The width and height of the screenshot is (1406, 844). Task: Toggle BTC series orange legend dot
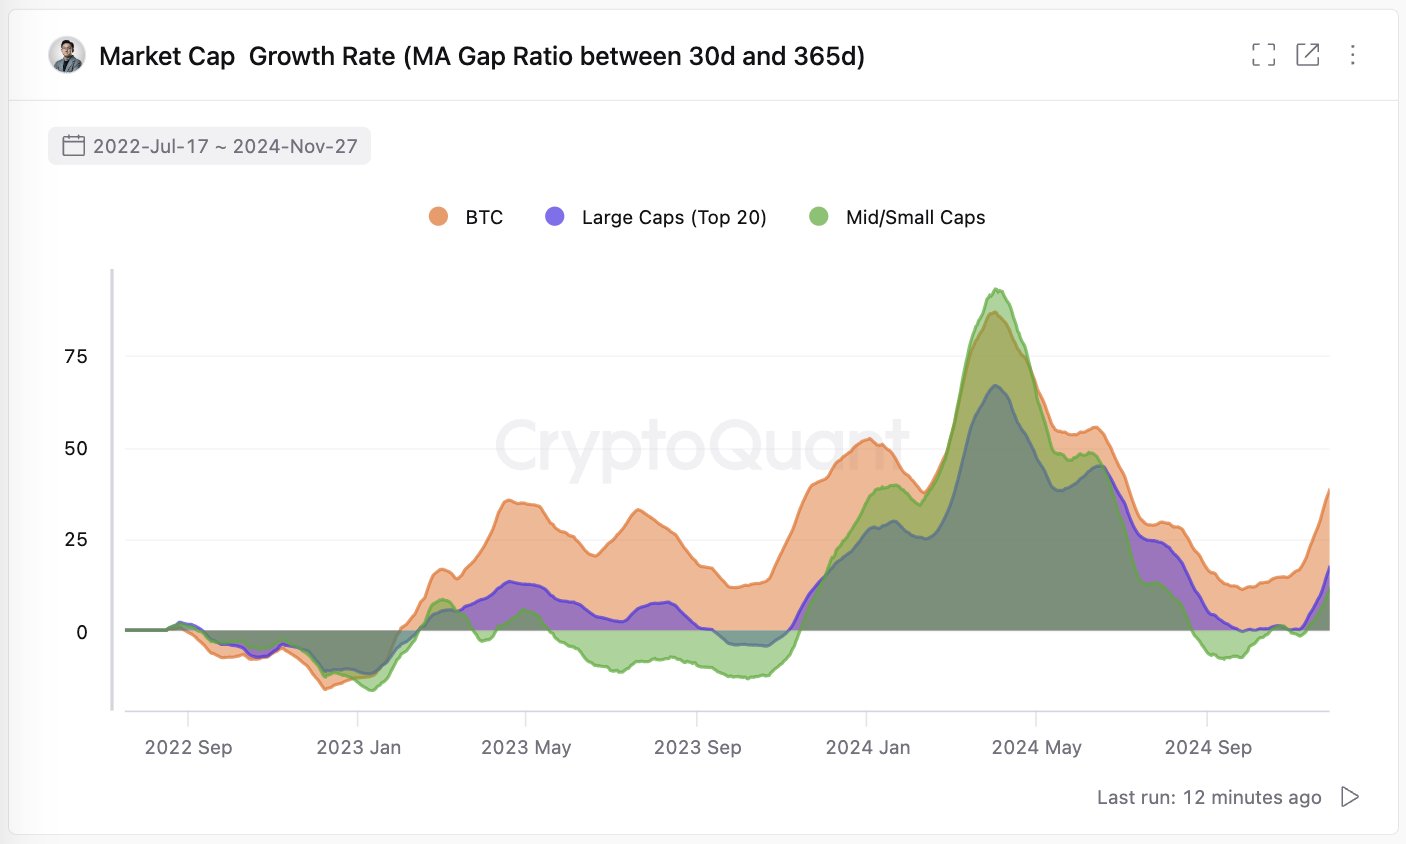[x=438, y=217]
